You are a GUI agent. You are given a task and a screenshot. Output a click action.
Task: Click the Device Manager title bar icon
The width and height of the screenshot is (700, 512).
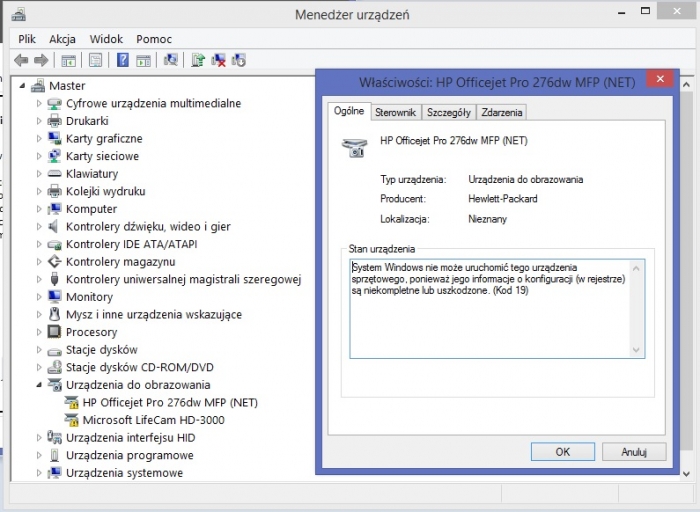click(x=18, y=14)
